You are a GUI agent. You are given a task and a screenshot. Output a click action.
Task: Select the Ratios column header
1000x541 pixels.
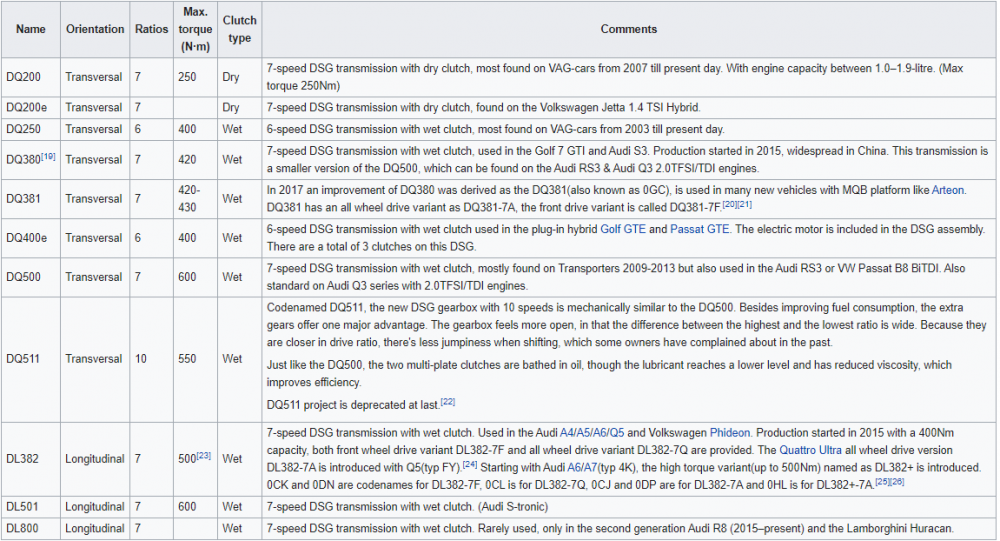[x=151, y=29]
